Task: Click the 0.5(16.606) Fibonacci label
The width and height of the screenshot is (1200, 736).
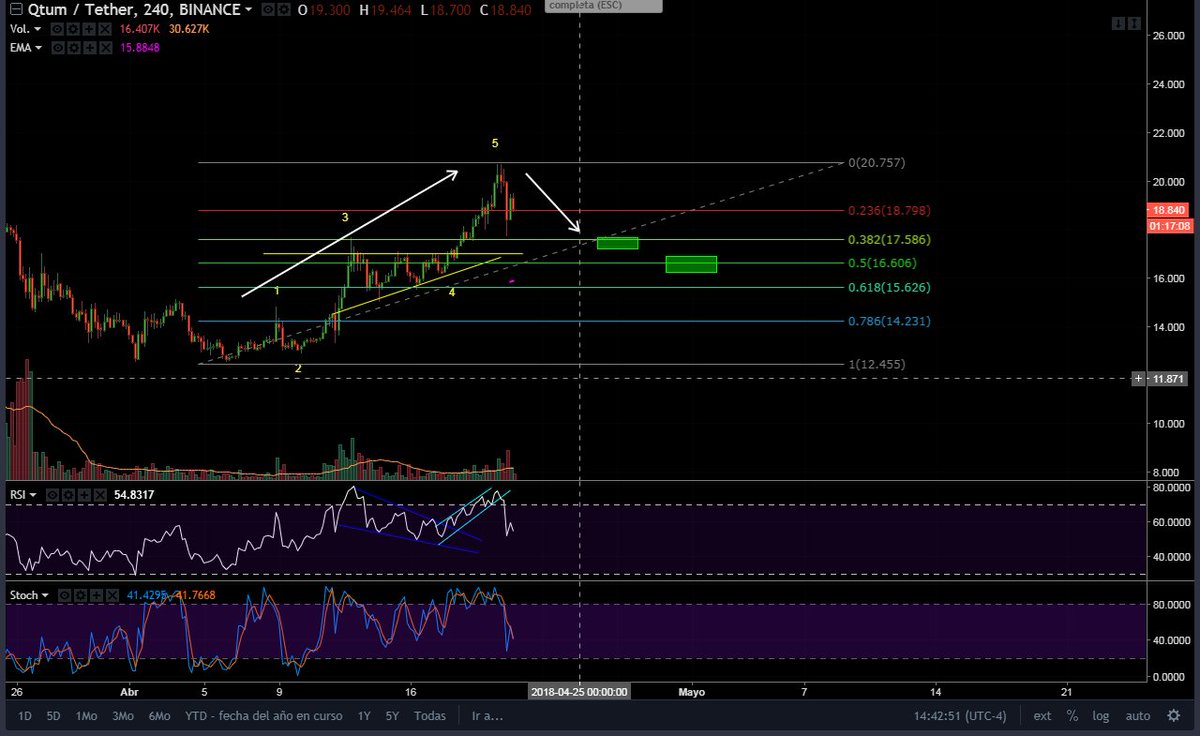Action: point(883,263)
